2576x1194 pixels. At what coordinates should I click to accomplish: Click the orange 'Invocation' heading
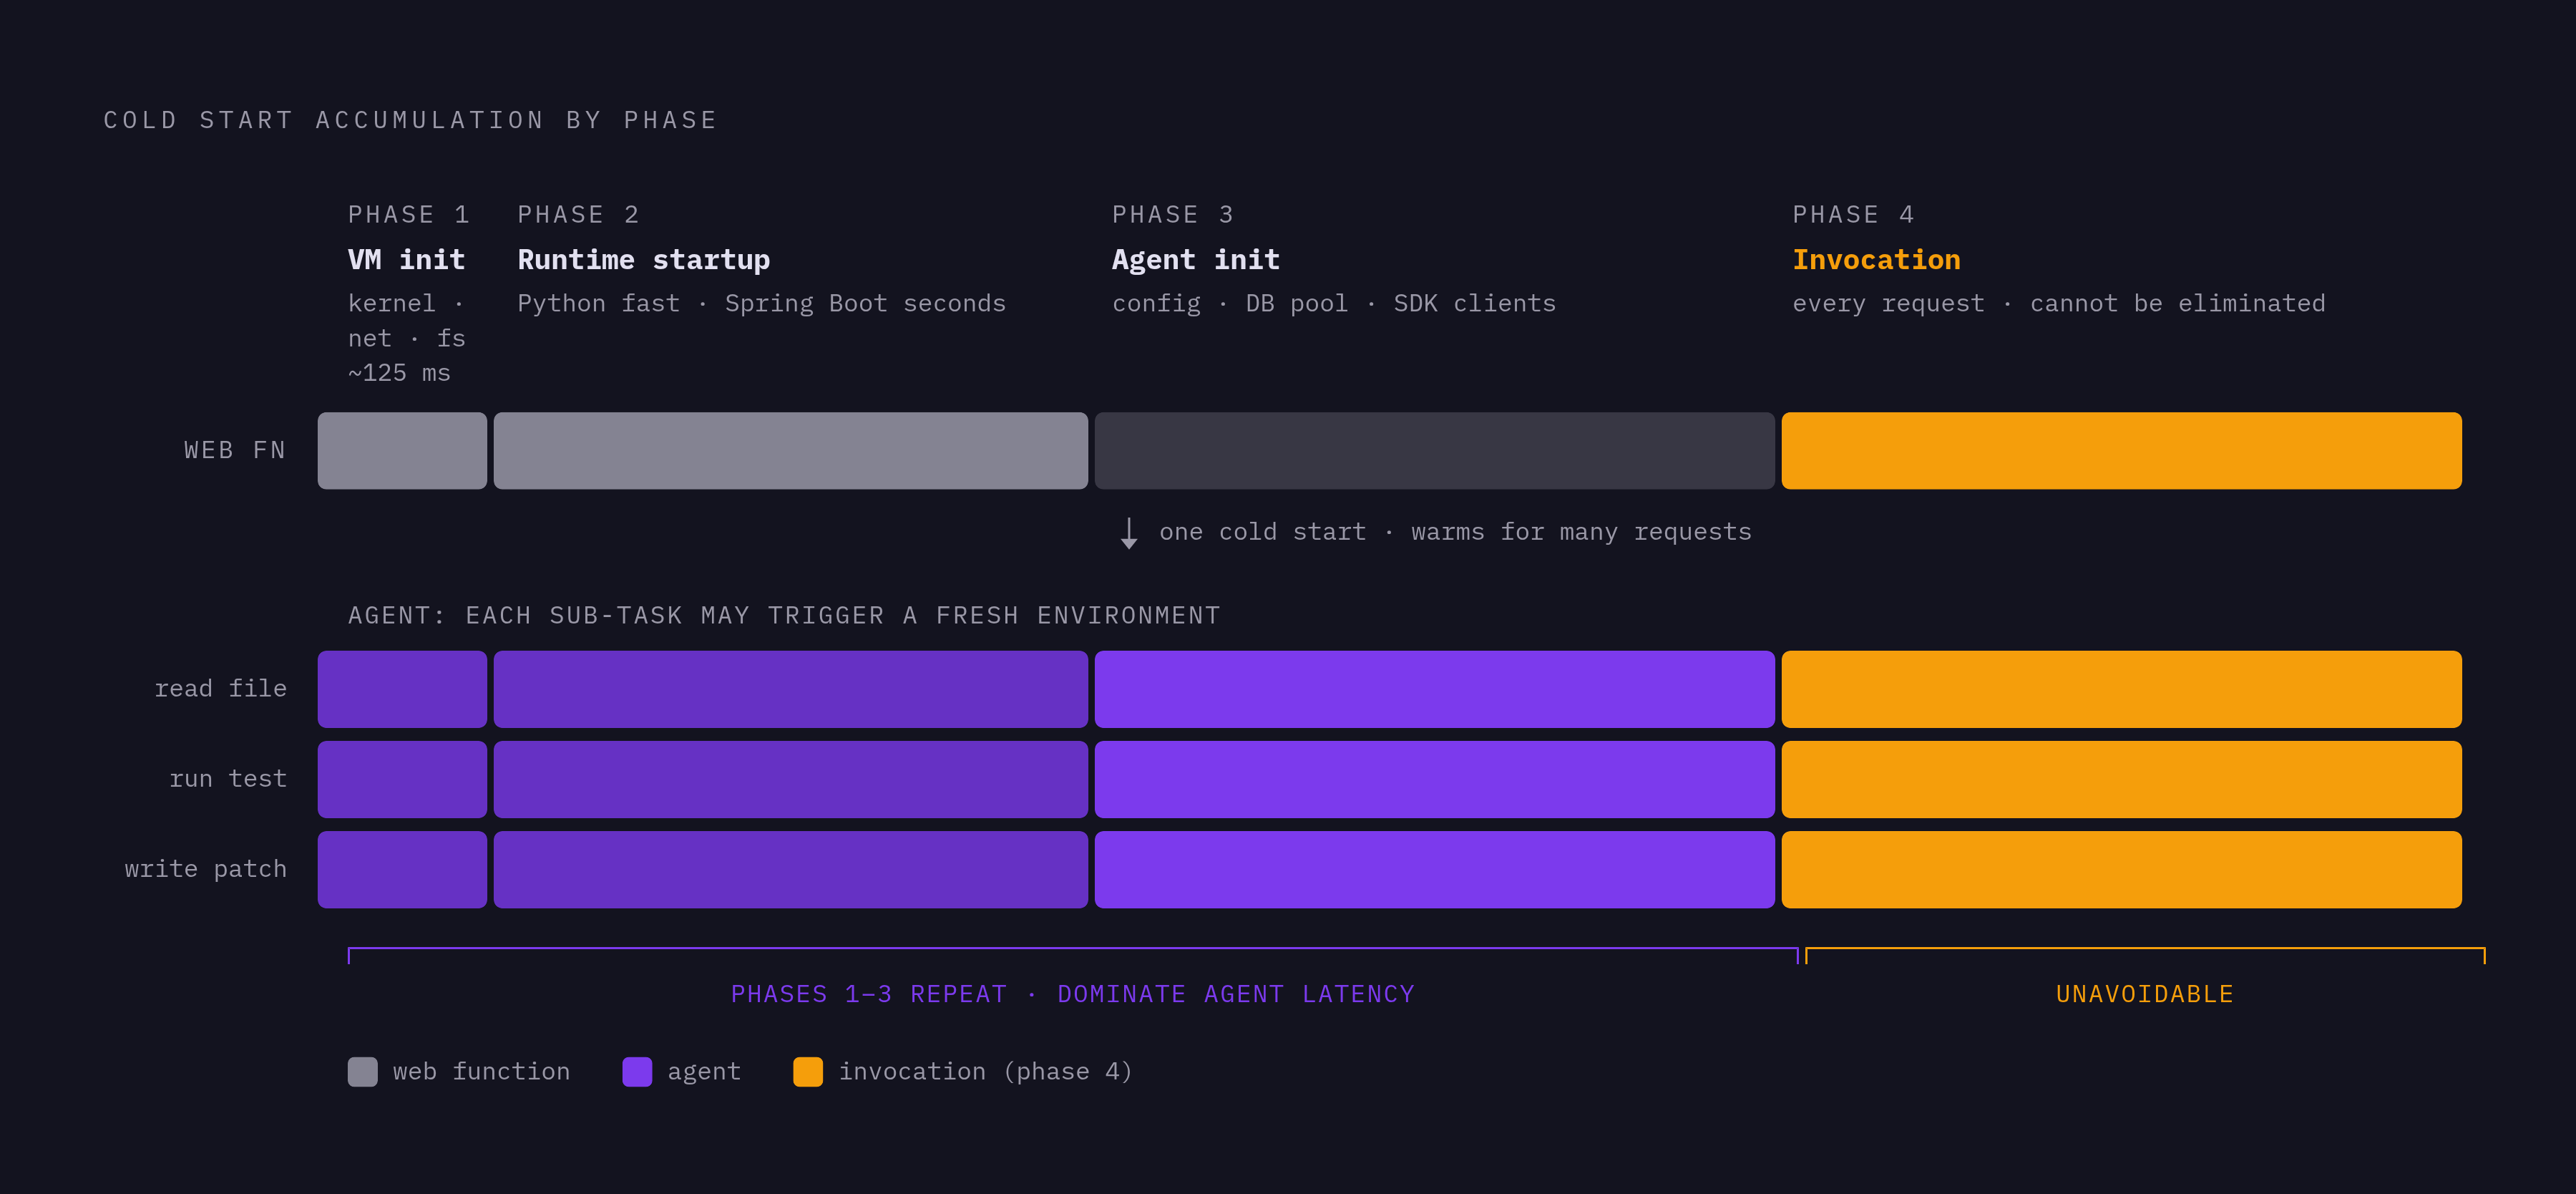(x=1876, y=260)
